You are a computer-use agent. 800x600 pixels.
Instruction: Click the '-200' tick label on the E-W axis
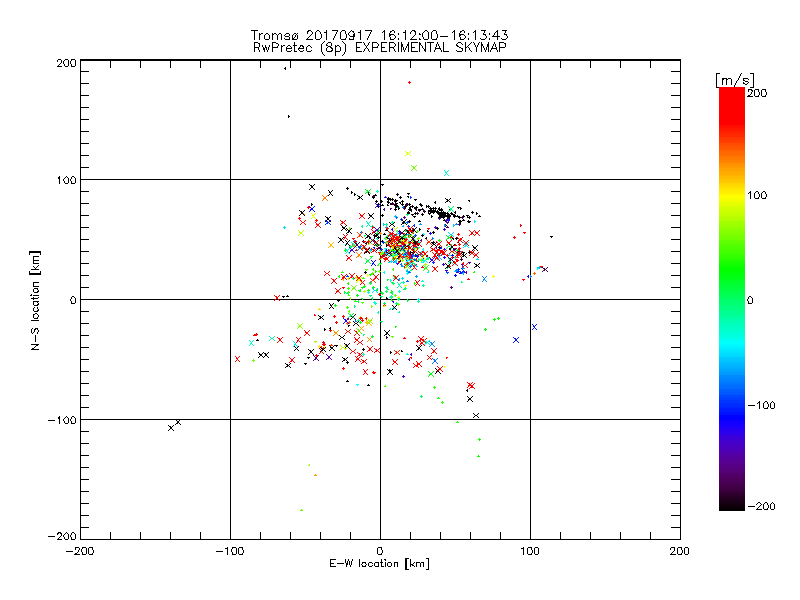tap(80, 551)
